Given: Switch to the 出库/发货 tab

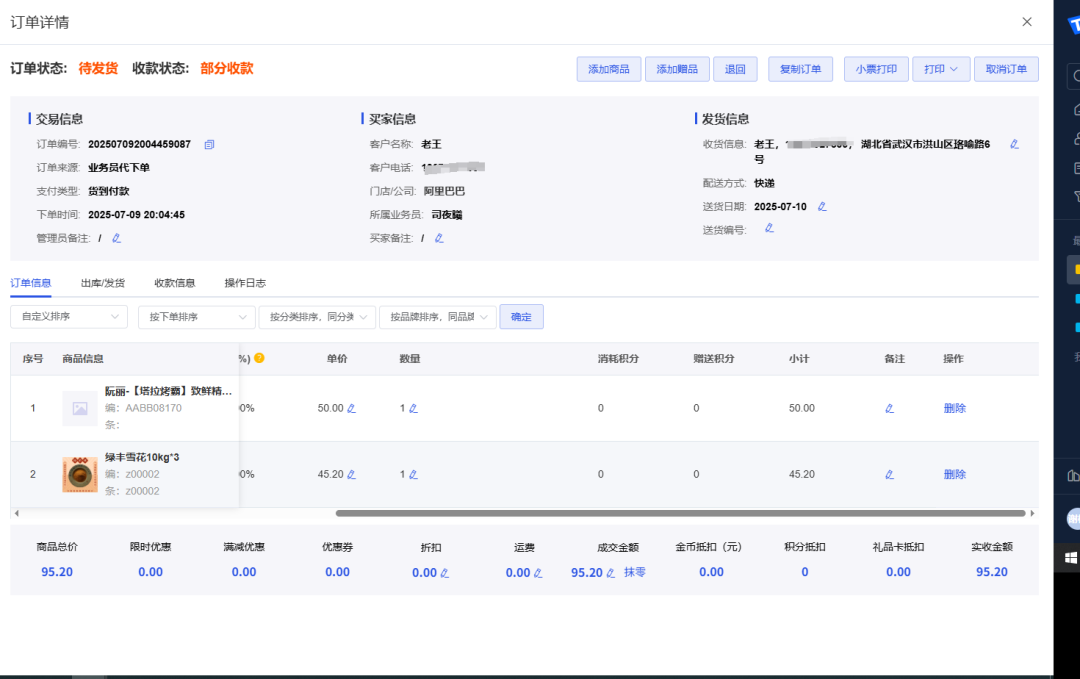Looking at the screenshot, I should click(105, 283).
